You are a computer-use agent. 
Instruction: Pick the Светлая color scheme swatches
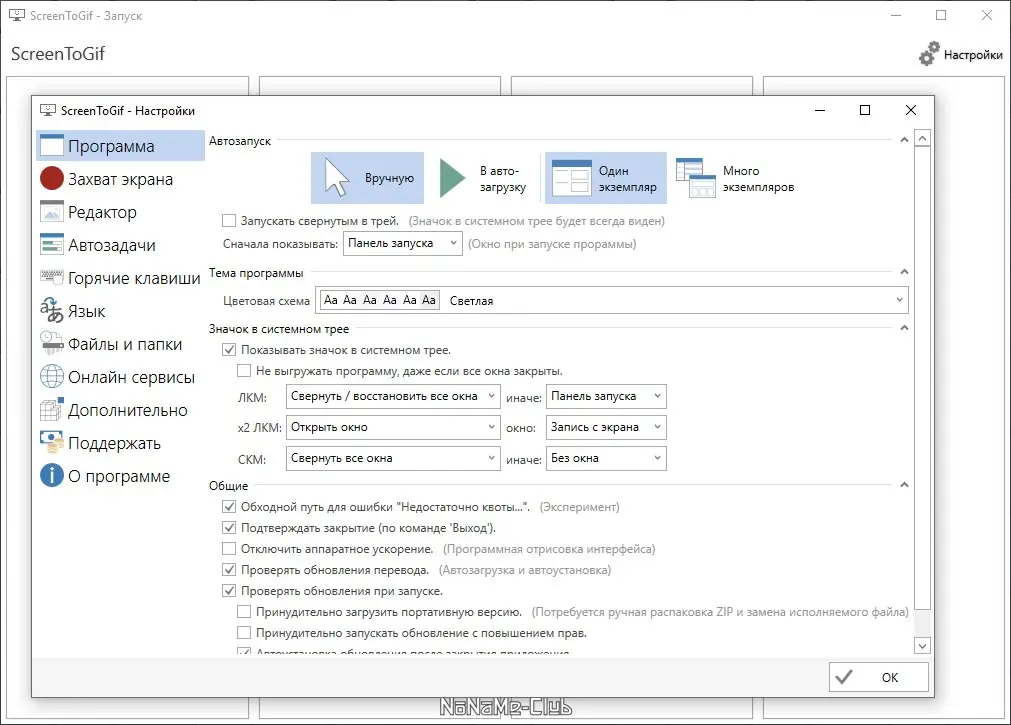379,299
